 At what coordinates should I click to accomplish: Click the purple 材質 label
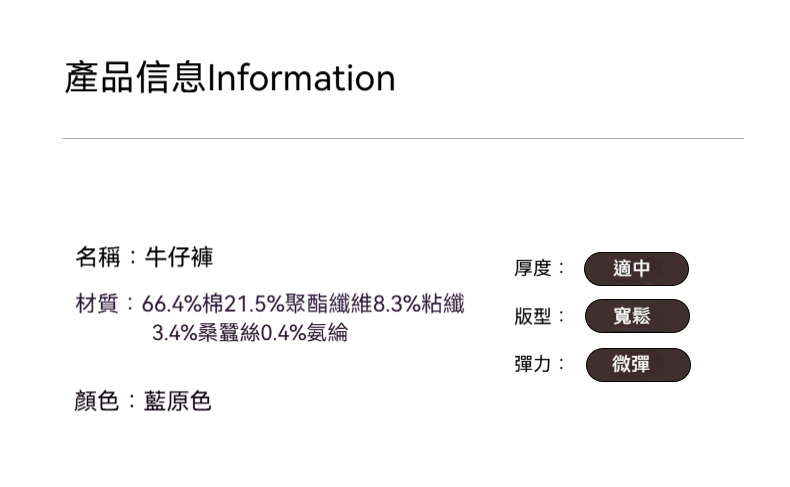pos(98,303)
